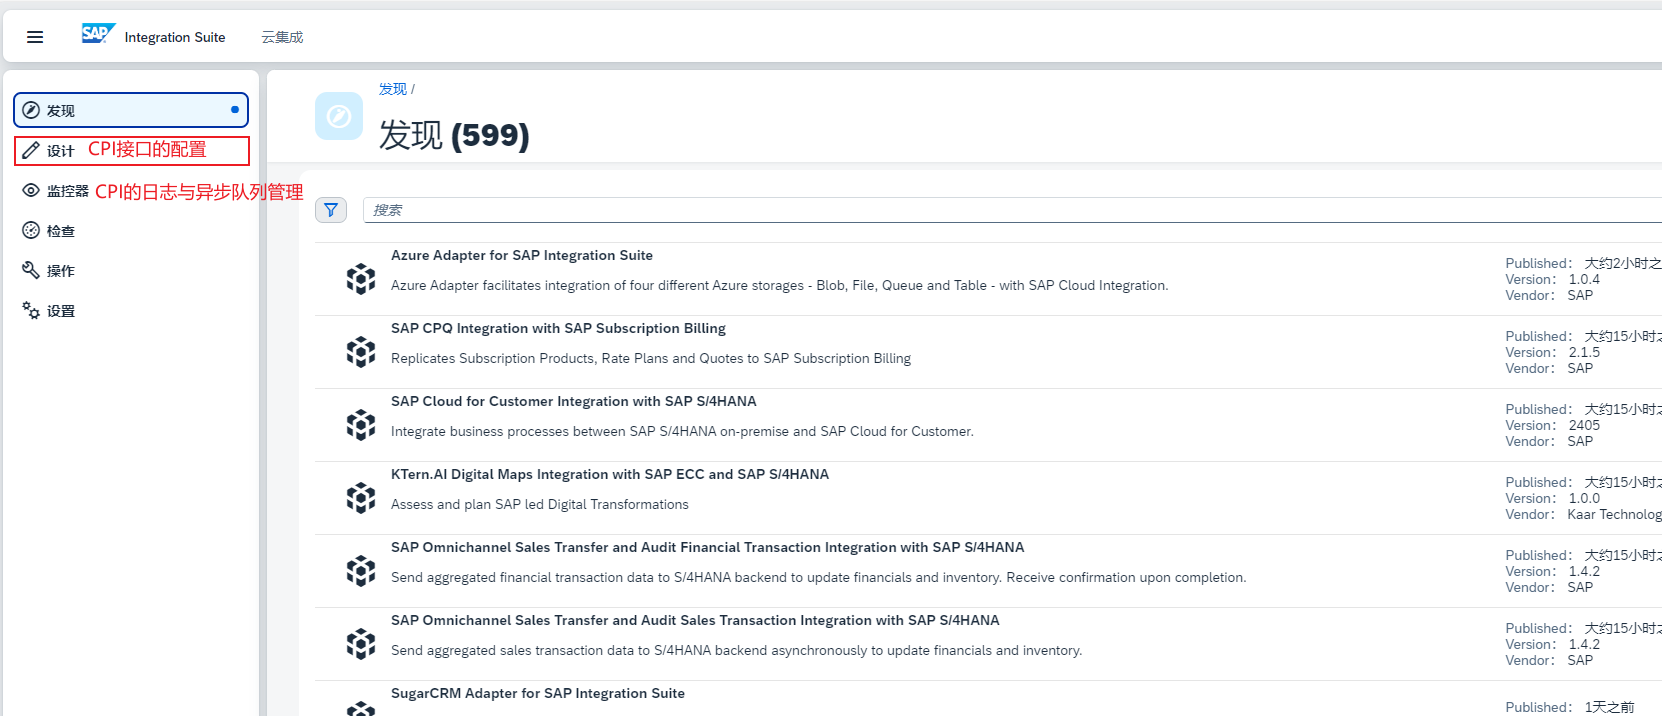Click the 设计 pencil sidebar icon

point(31,150)
